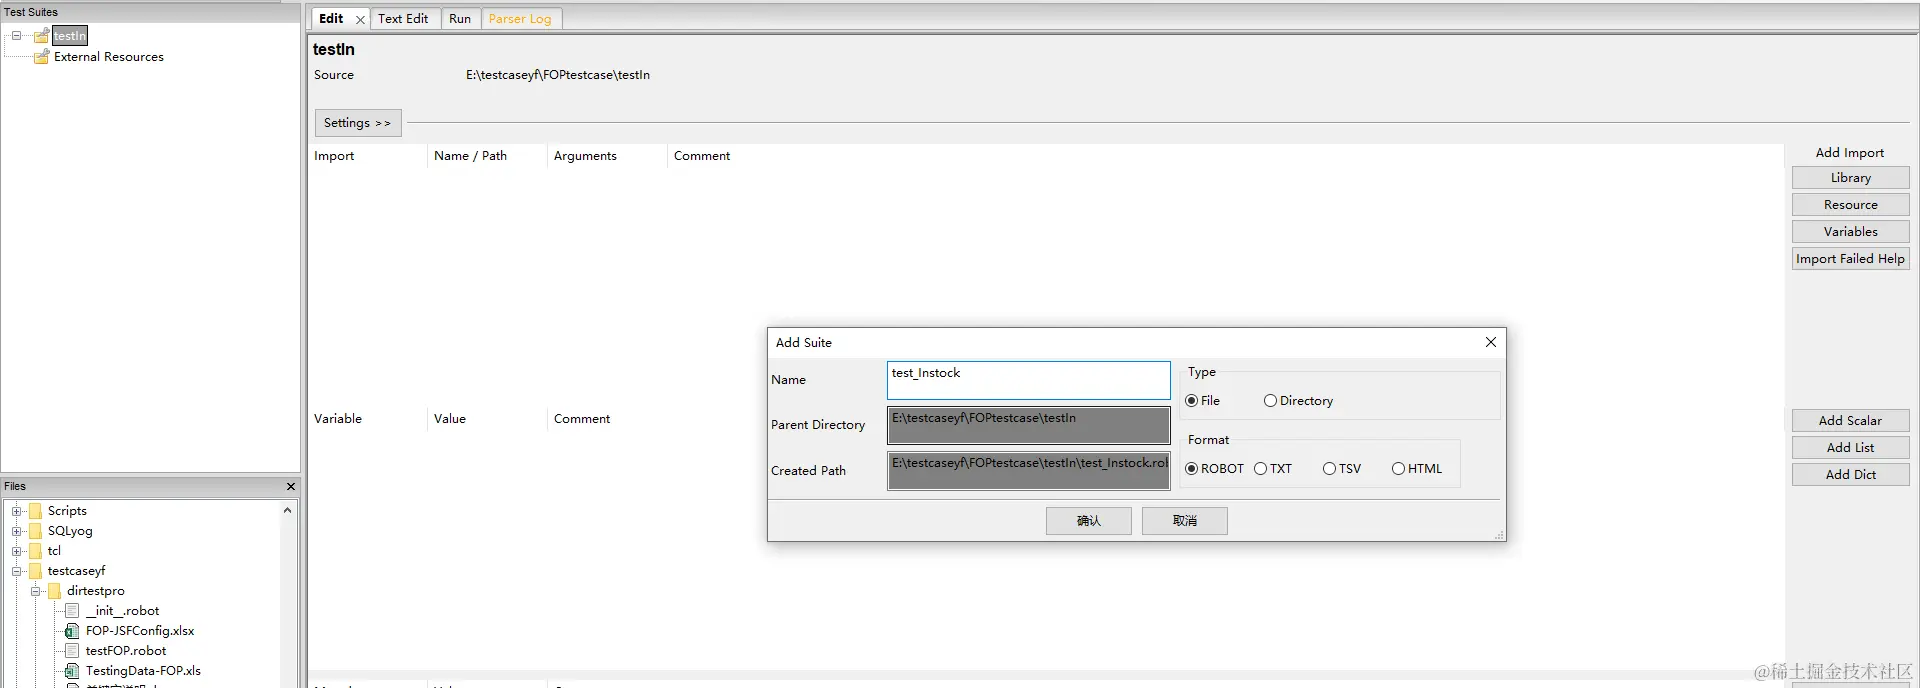Collapse the testcaseyf folder node
Screen dimensions: 1920x688
click(16, 571)
